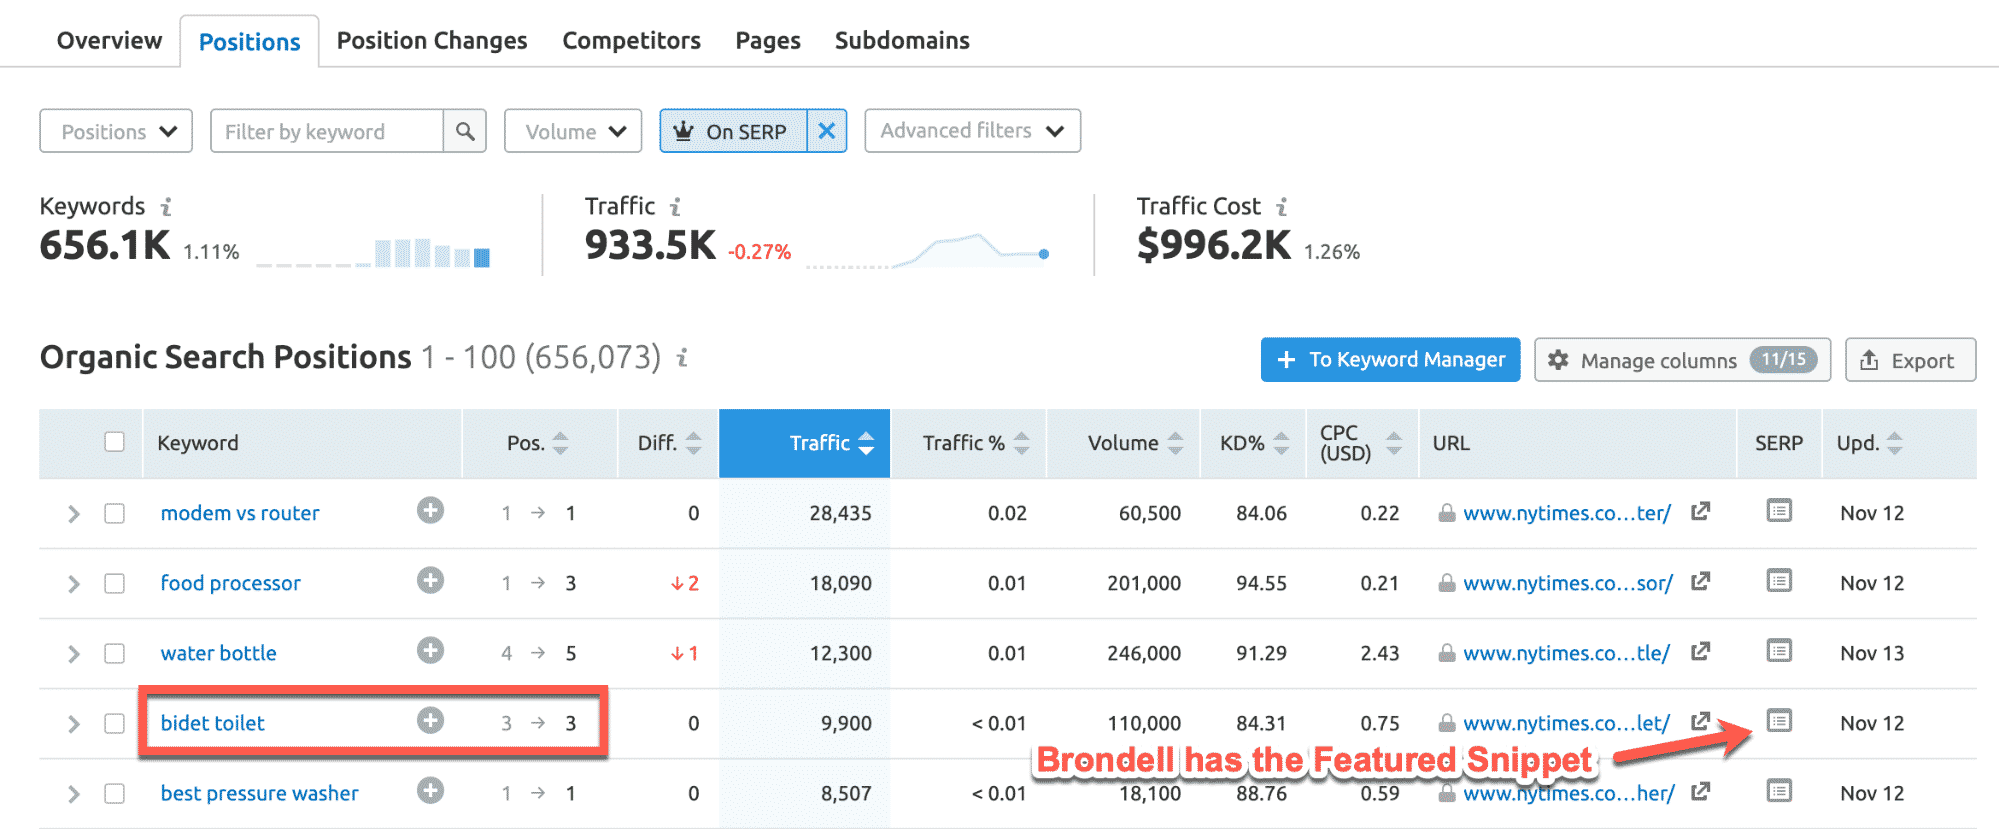The width and height of the screenshot is (1999, 829).
Task: Click info icon next to Traffic Cost
Action: [1281, 207]
